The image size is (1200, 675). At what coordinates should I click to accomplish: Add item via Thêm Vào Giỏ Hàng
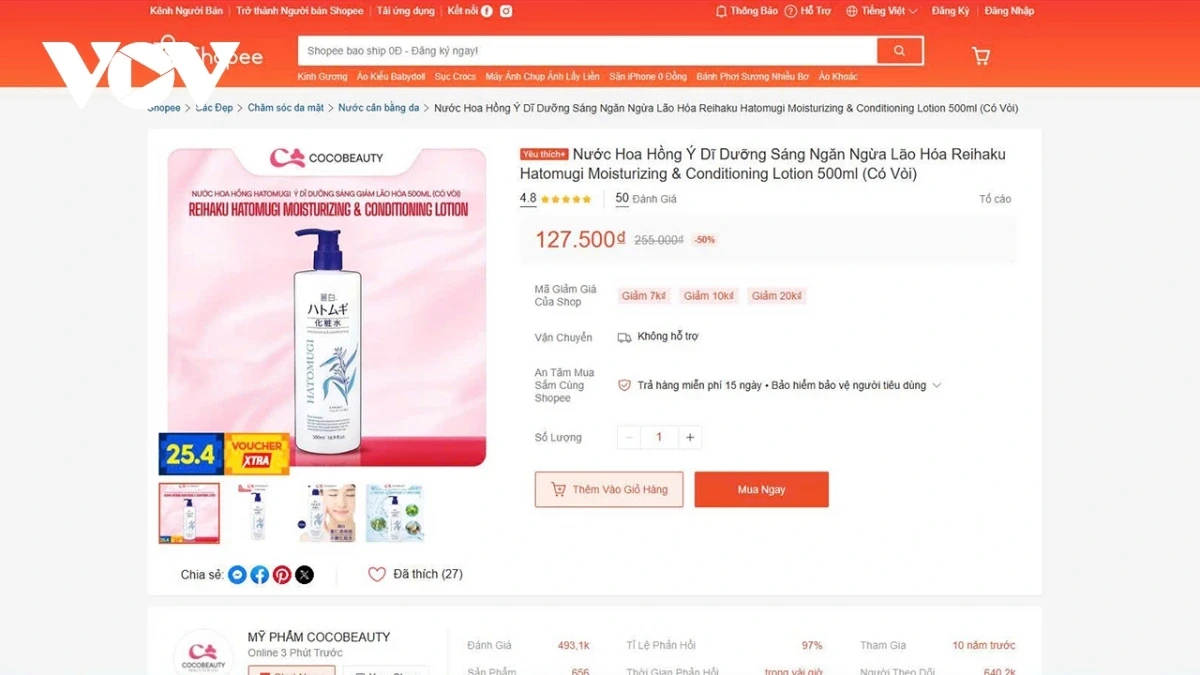[609, 490]
